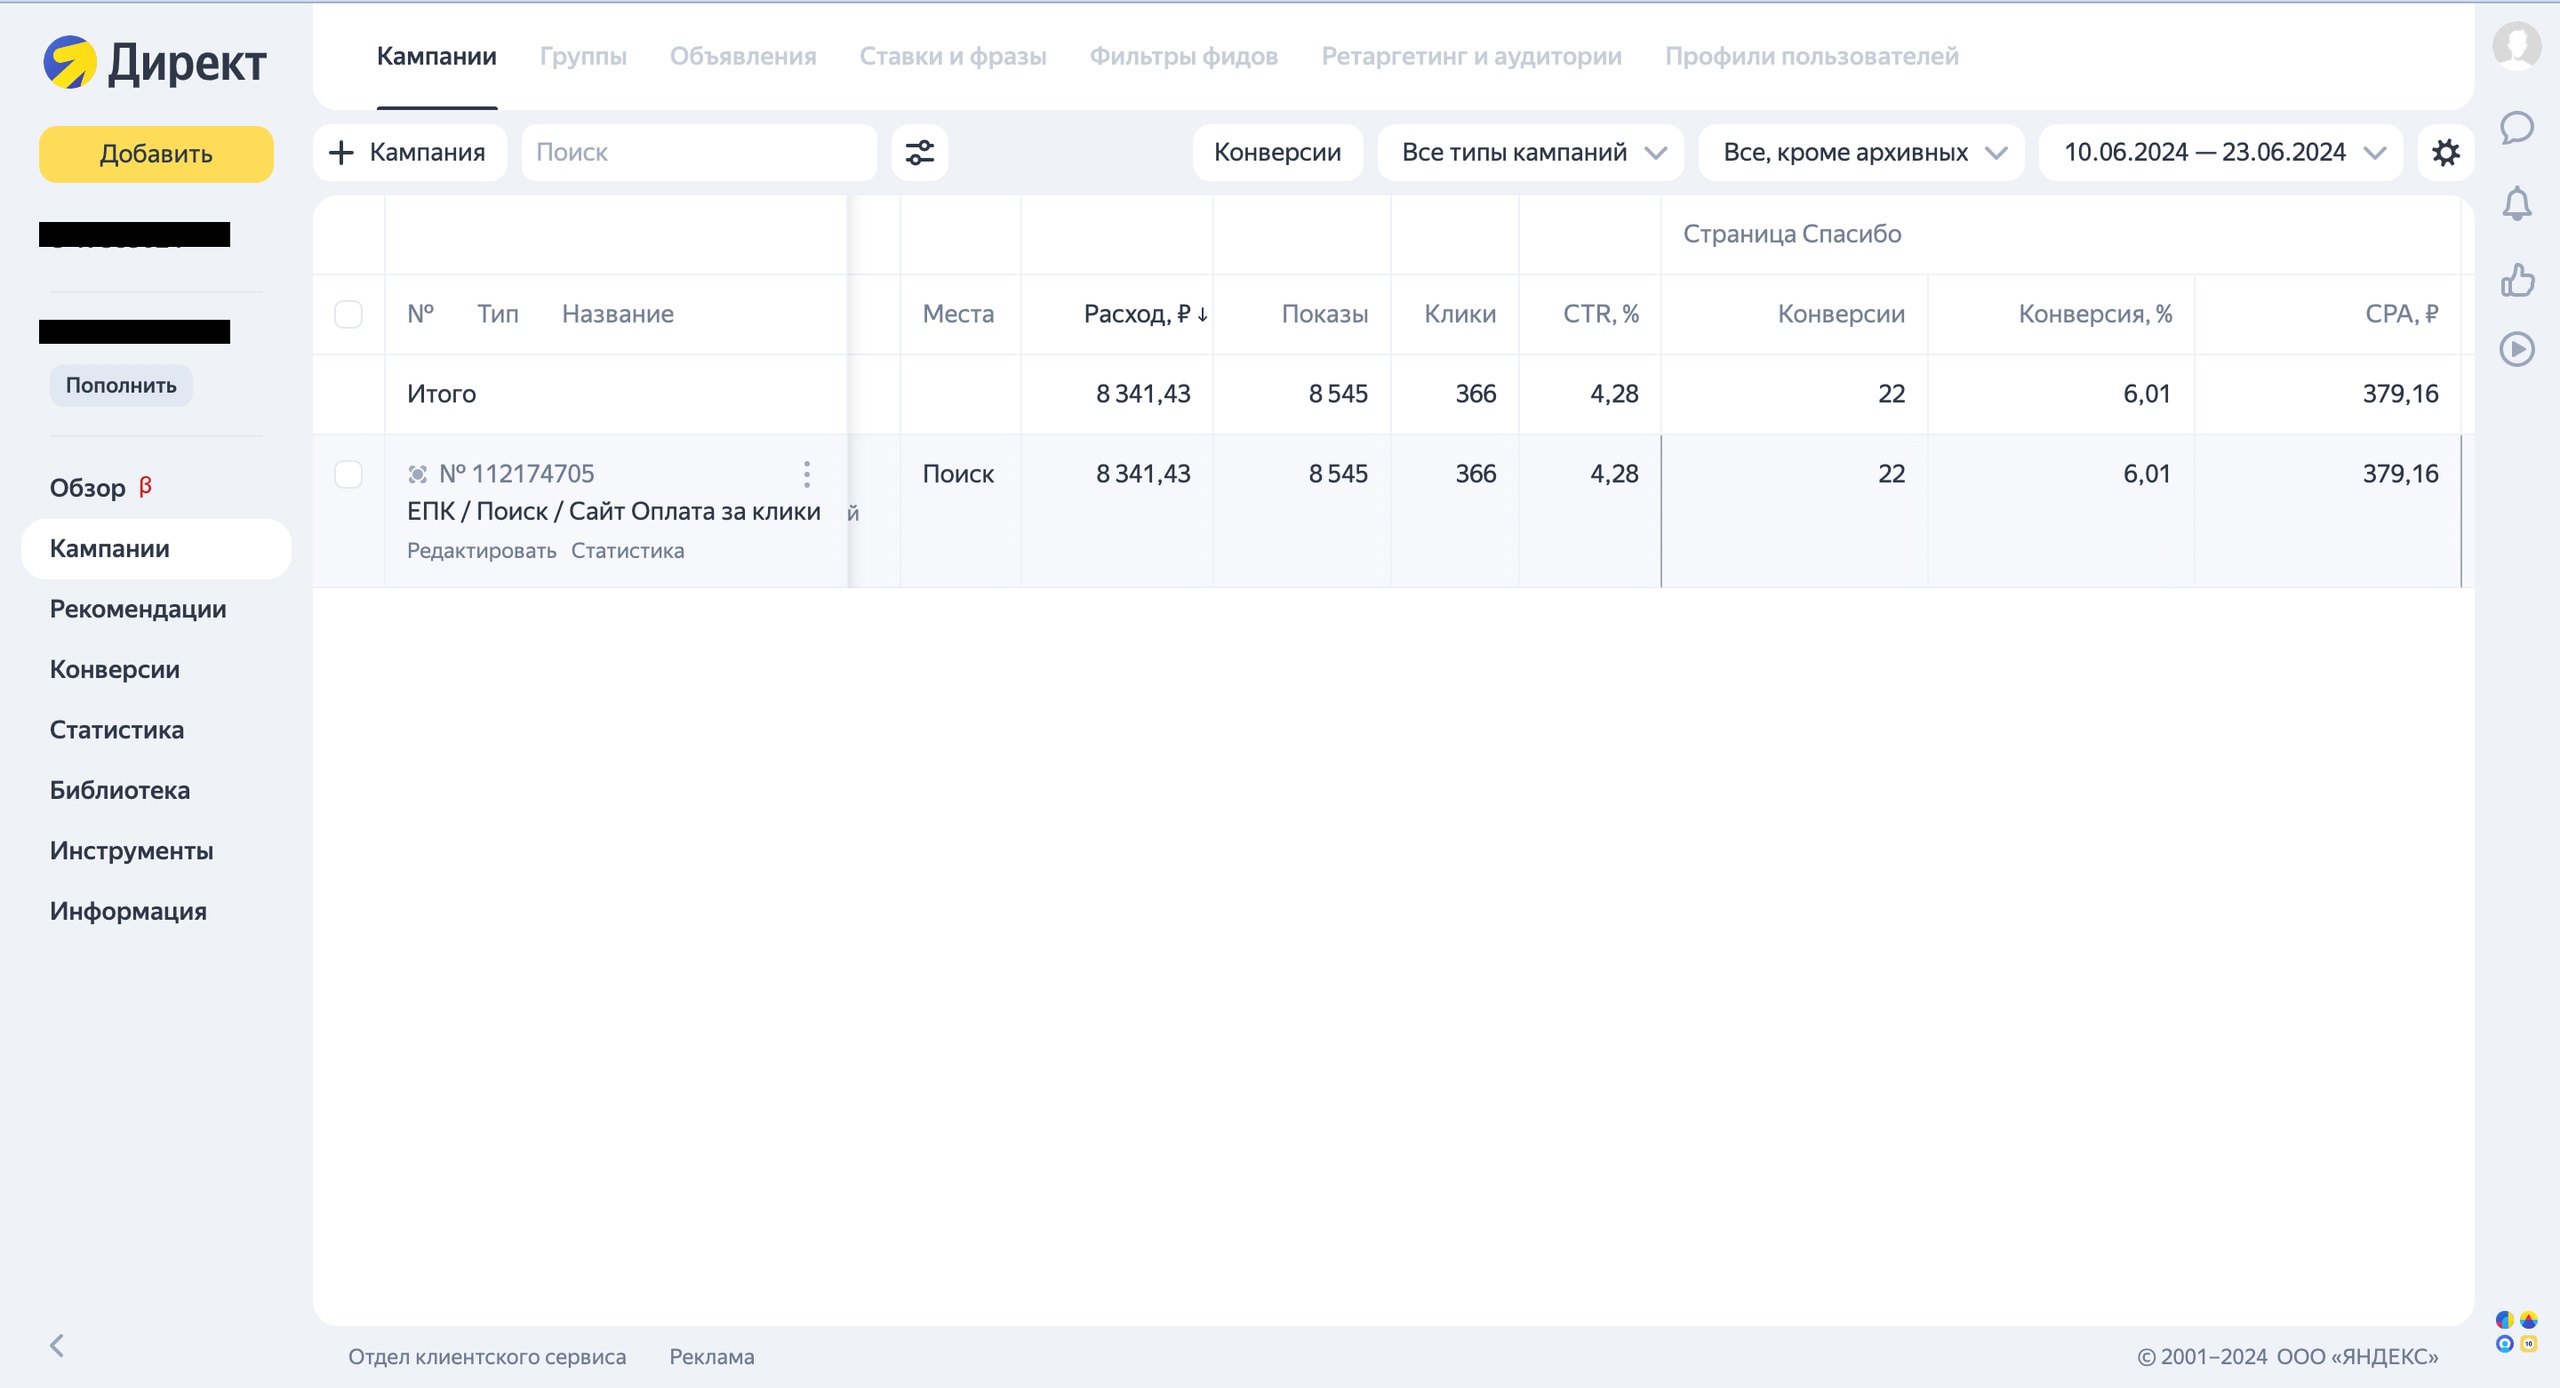Screen dimensions: 2560x1388
Task: Open the user profile avatar
Action: click(2516, 45)
